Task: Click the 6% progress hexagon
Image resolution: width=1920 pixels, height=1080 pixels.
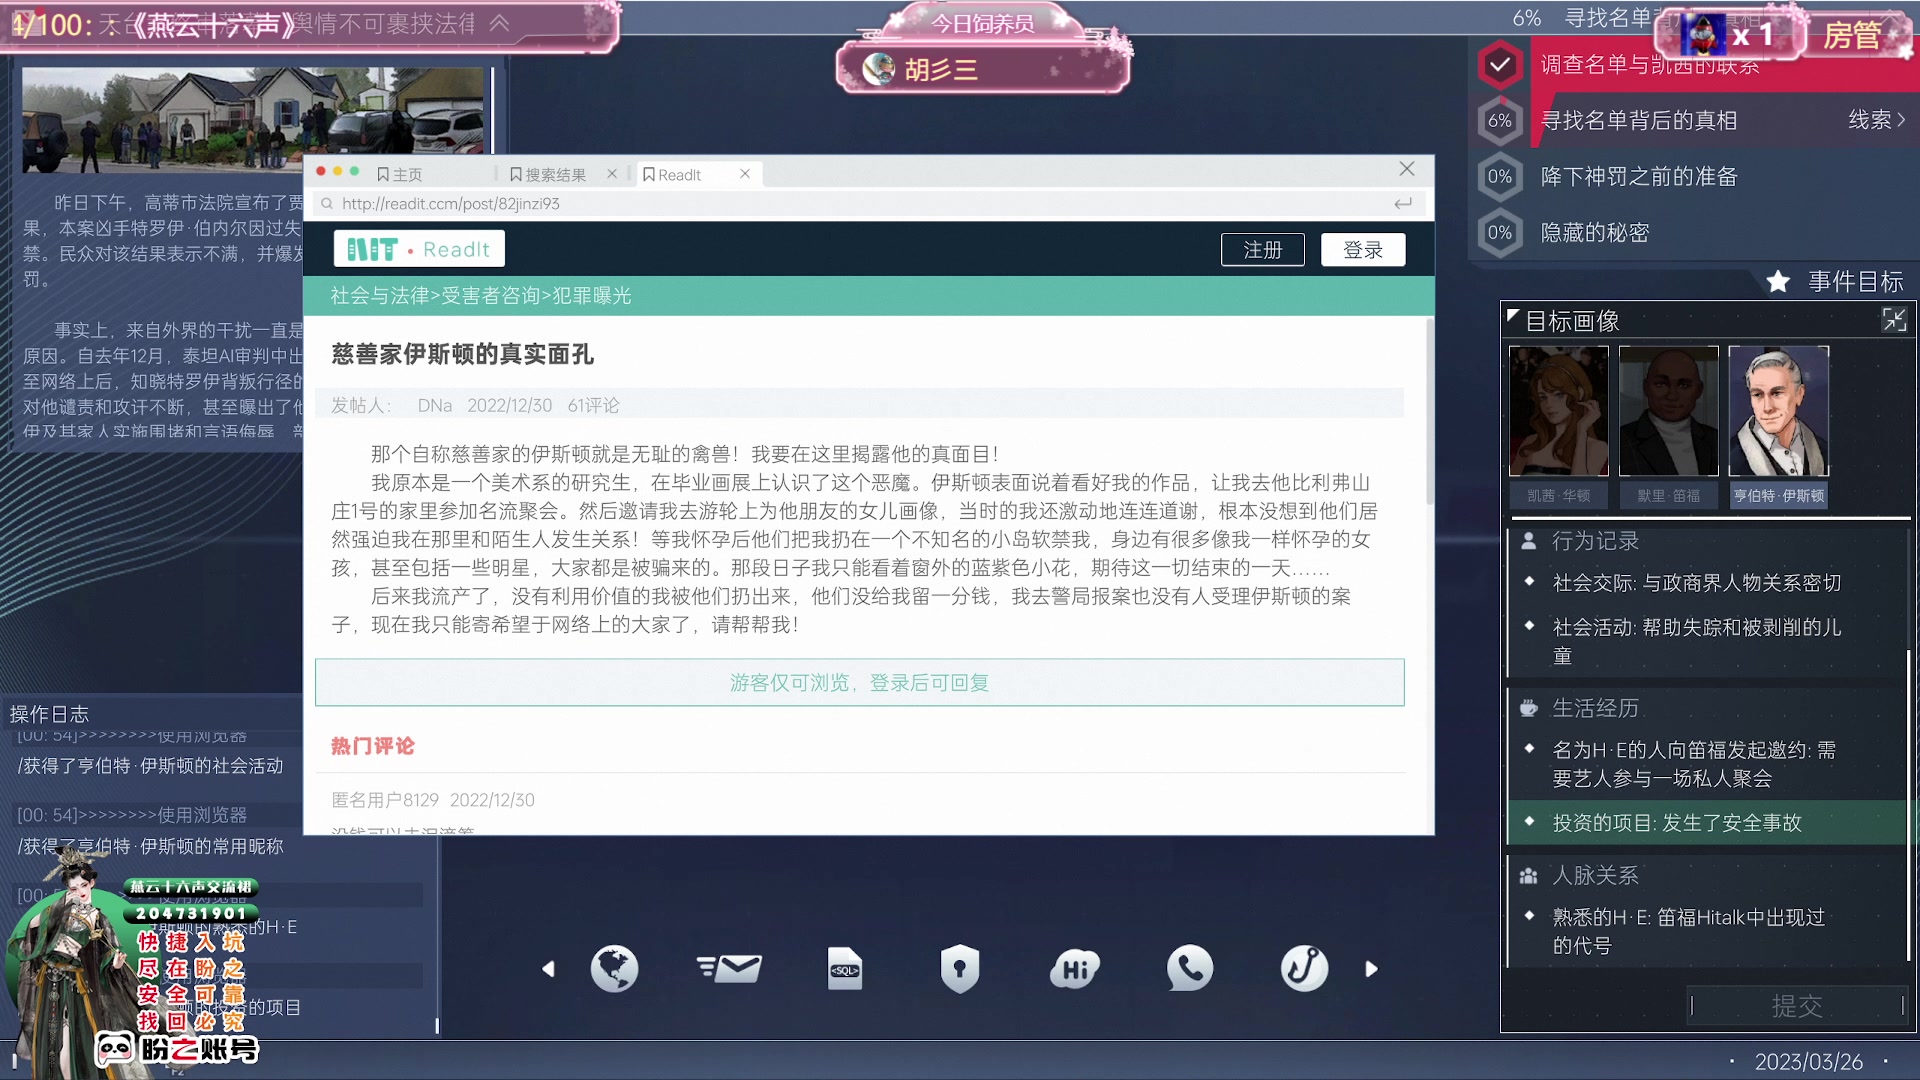Action: (x=1500, y=121)
